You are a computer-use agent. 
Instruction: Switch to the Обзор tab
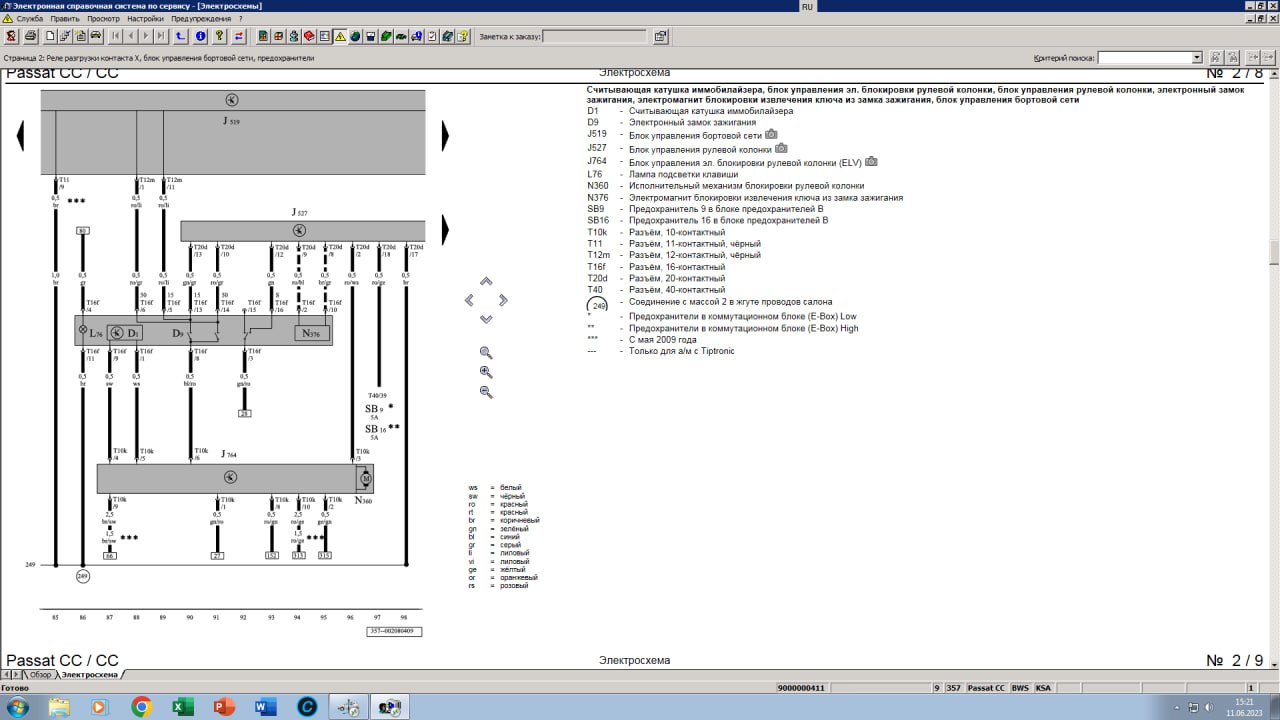tap(40, 675)
